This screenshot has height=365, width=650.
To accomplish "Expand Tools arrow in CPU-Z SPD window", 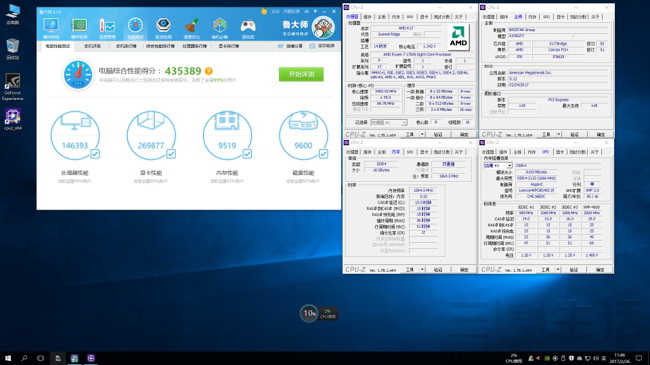I will pyautogui.click(x=558, y=270).
